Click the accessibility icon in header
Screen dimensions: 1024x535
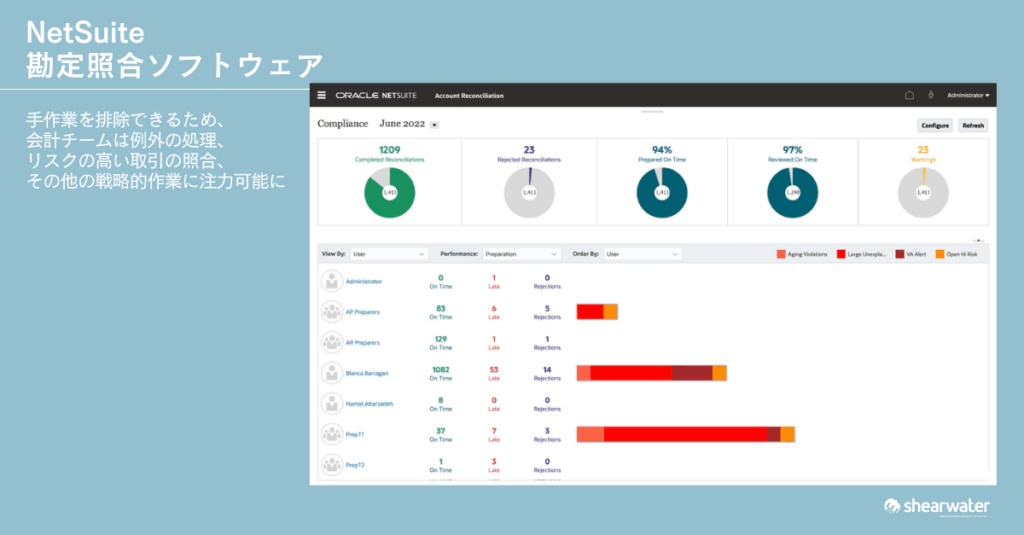pos(931,95)
